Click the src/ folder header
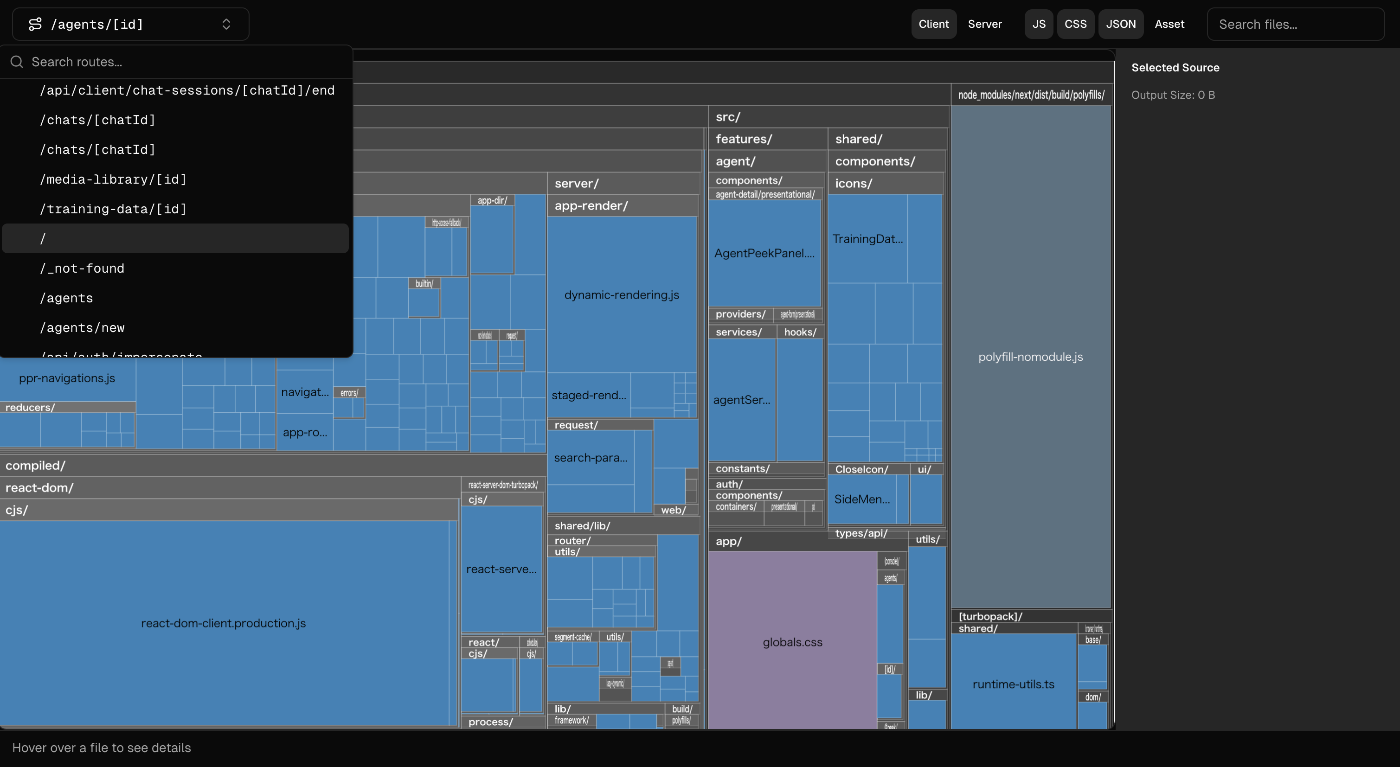Screen dimensions: 1400x767 [828, 117]
